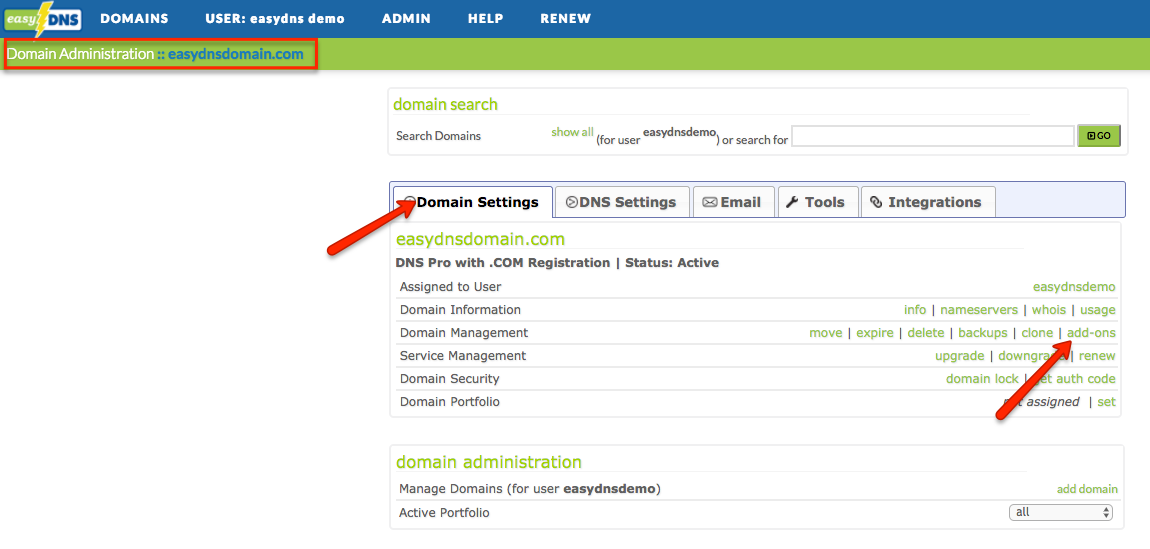Open the Email tab
Screen dimensions: 1150x549
tap(733, 202)
